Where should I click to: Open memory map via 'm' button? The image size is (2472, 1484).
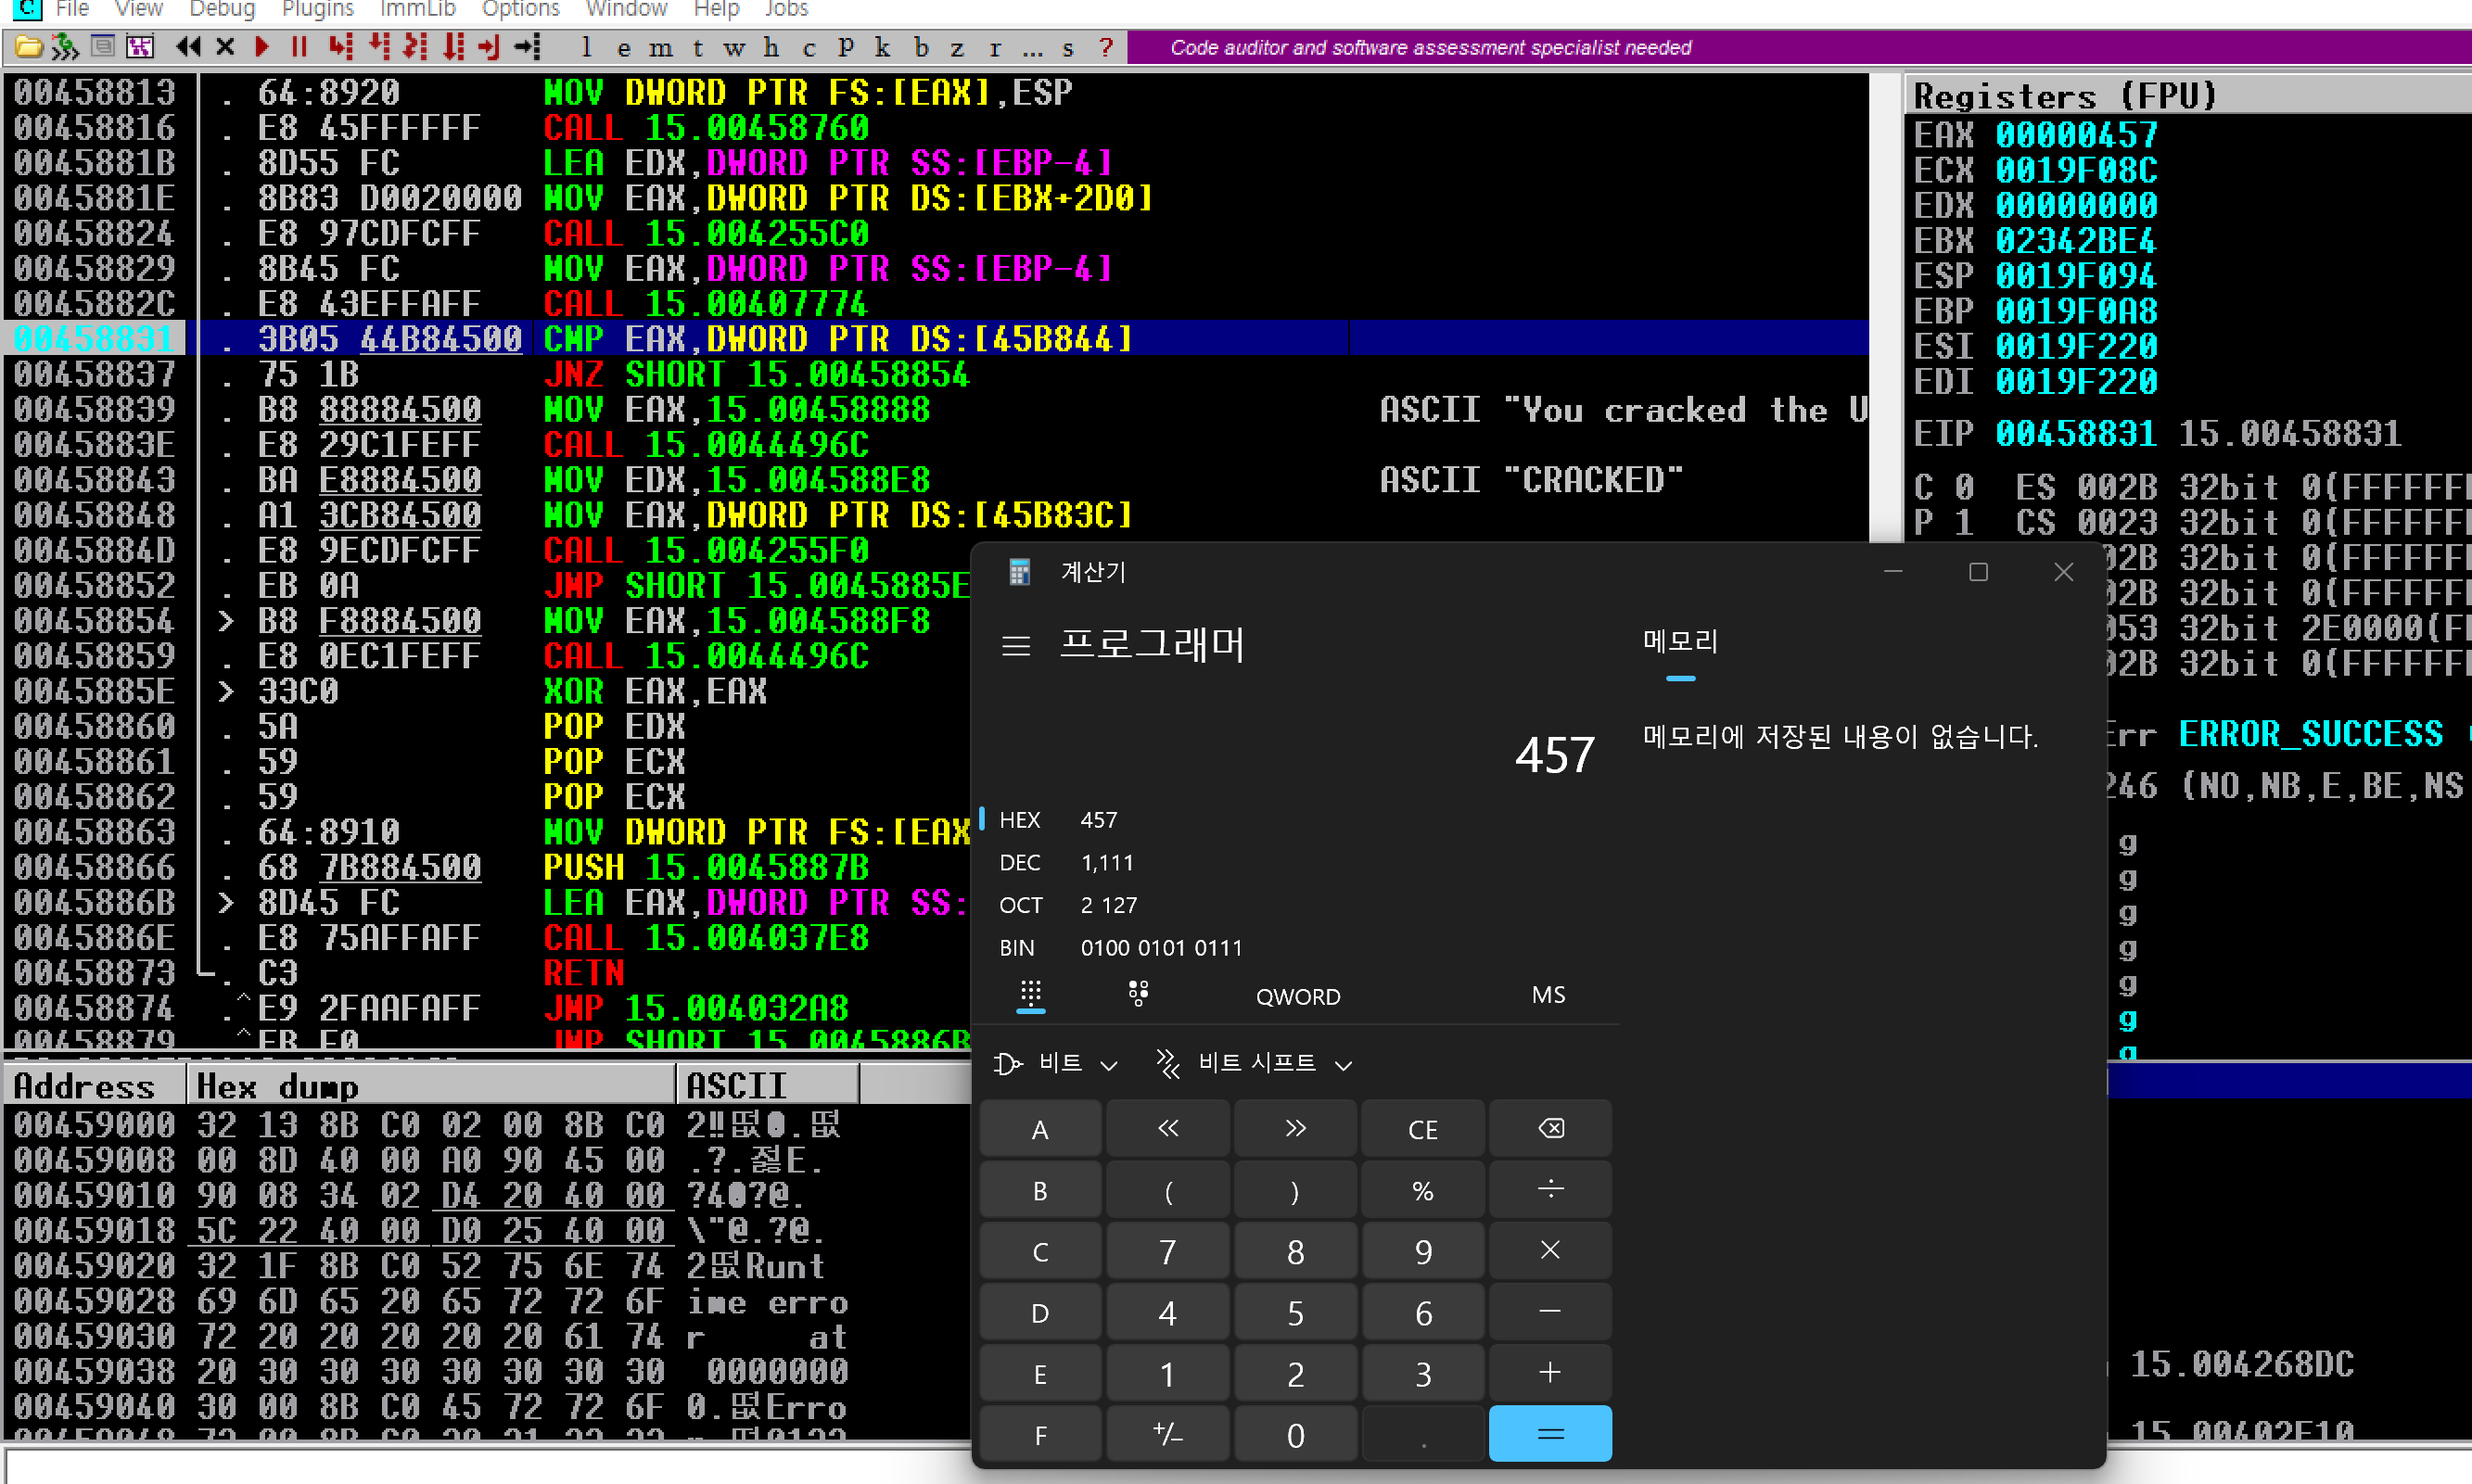[x=660, y=47]
